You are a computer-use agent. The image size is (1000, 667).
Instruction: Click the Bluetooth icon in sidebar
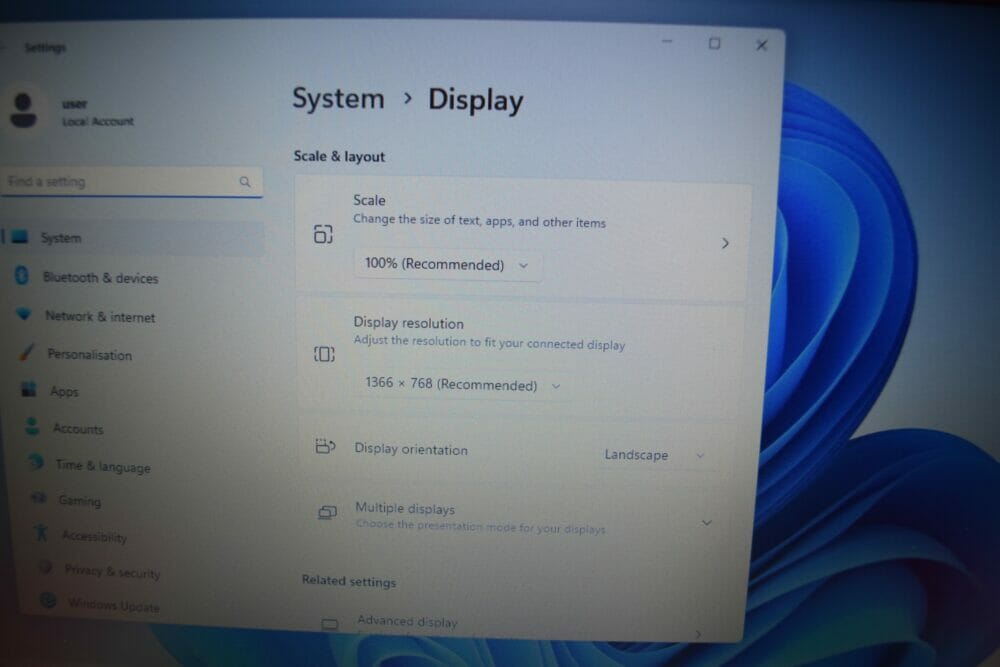[x=22, y=275]
